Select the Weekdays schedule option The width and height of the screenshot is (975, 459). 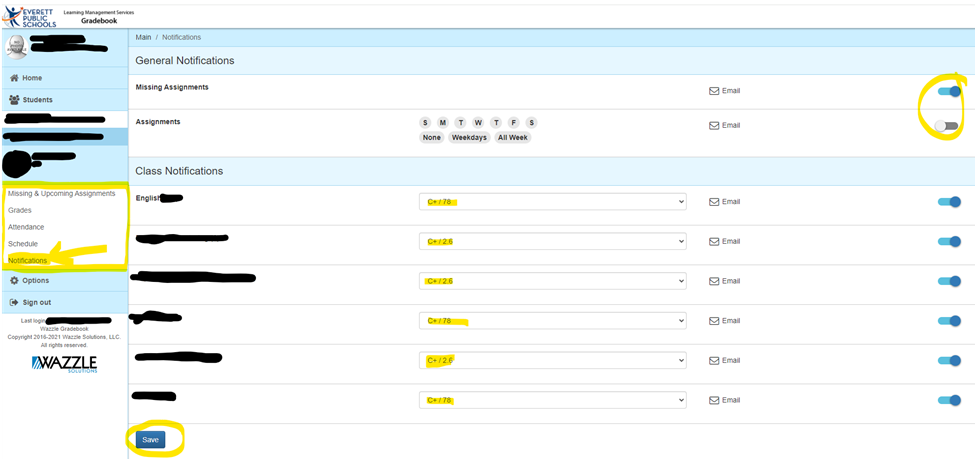[467, 137]
